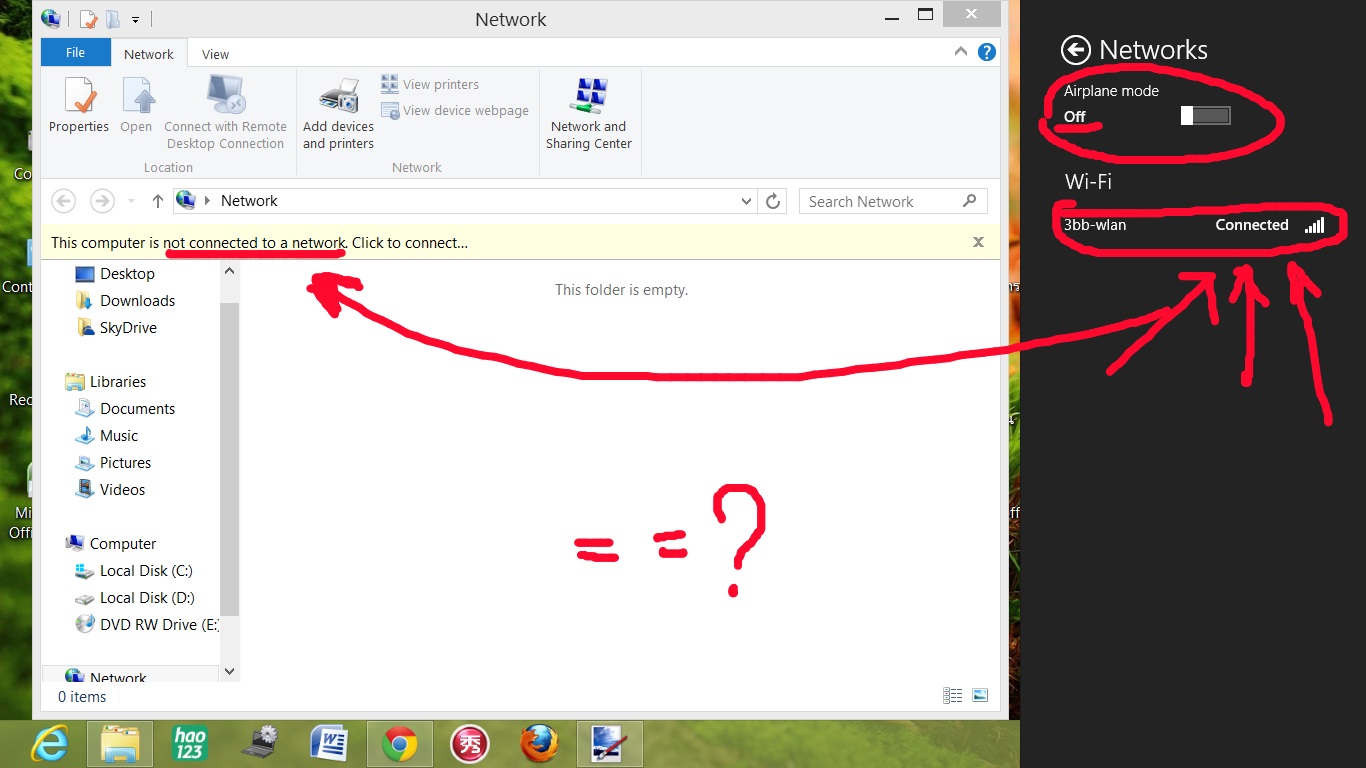Click the laptop settings taskbar icon
The width and height of the screenshot is (1366, 768).
260,744
